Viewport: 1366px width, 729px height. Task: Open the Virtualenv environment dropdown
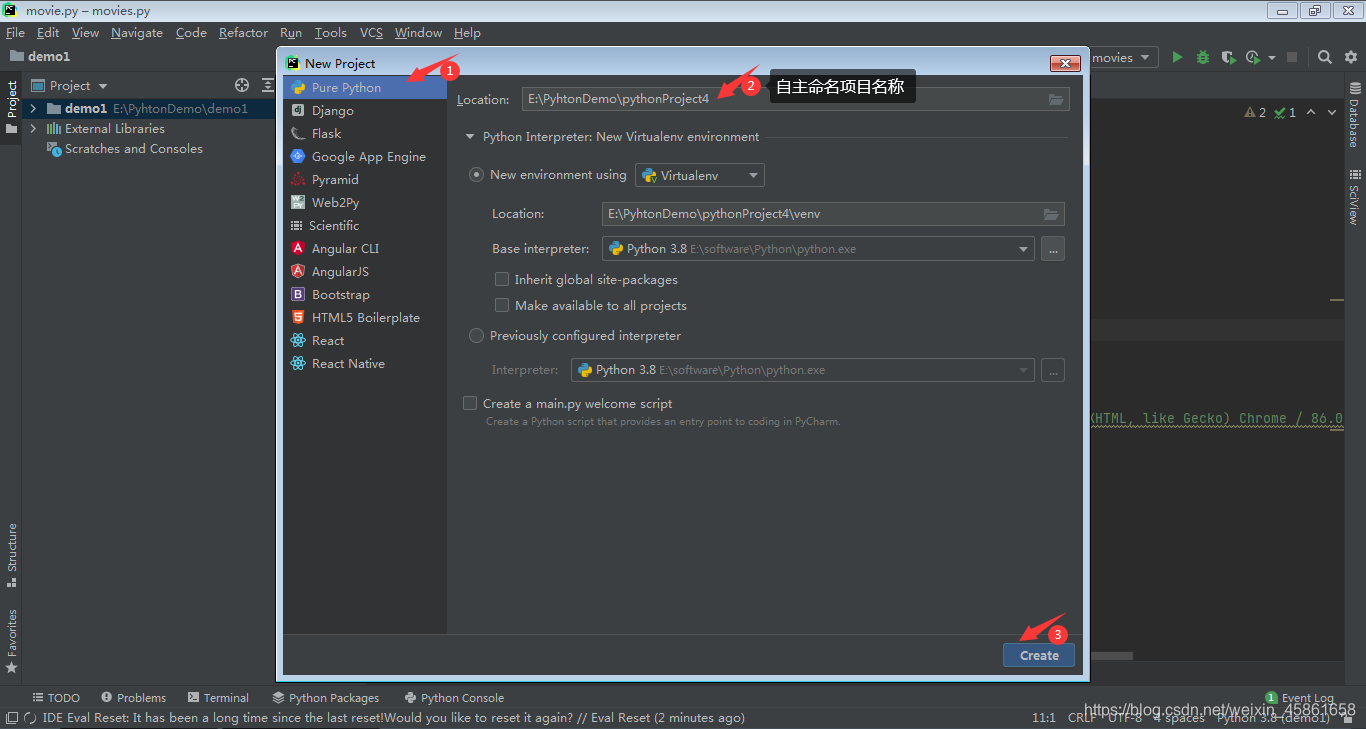coord(700,175)
